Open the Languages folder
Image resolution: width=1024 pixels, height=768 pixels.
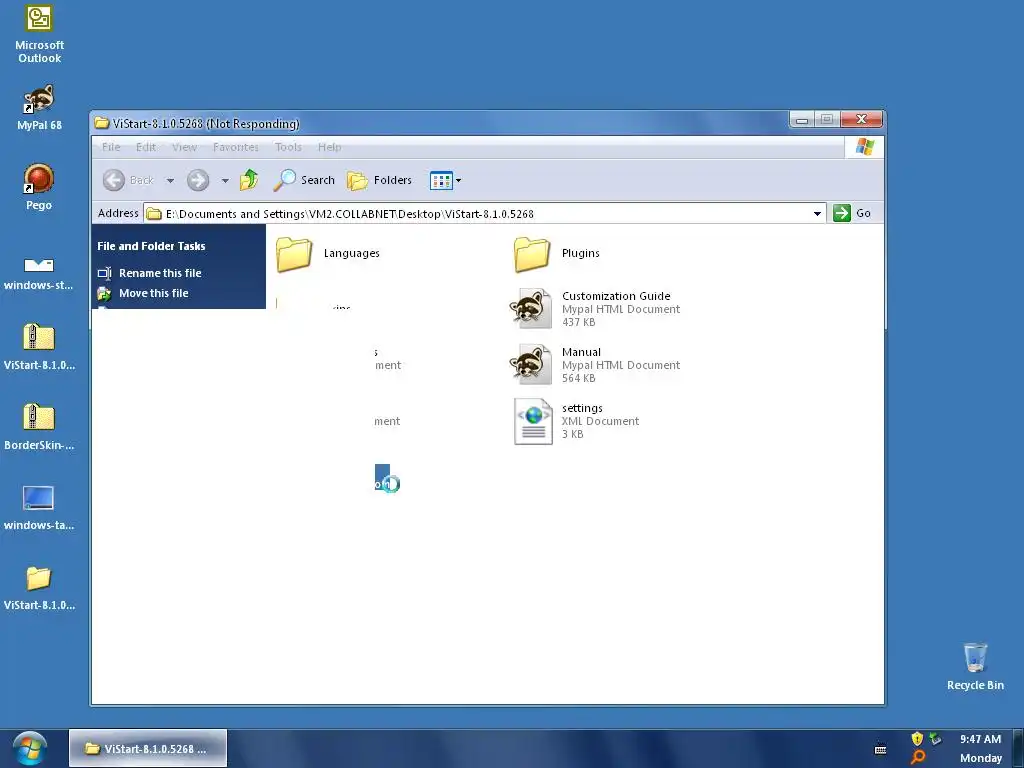pos(327,253)
